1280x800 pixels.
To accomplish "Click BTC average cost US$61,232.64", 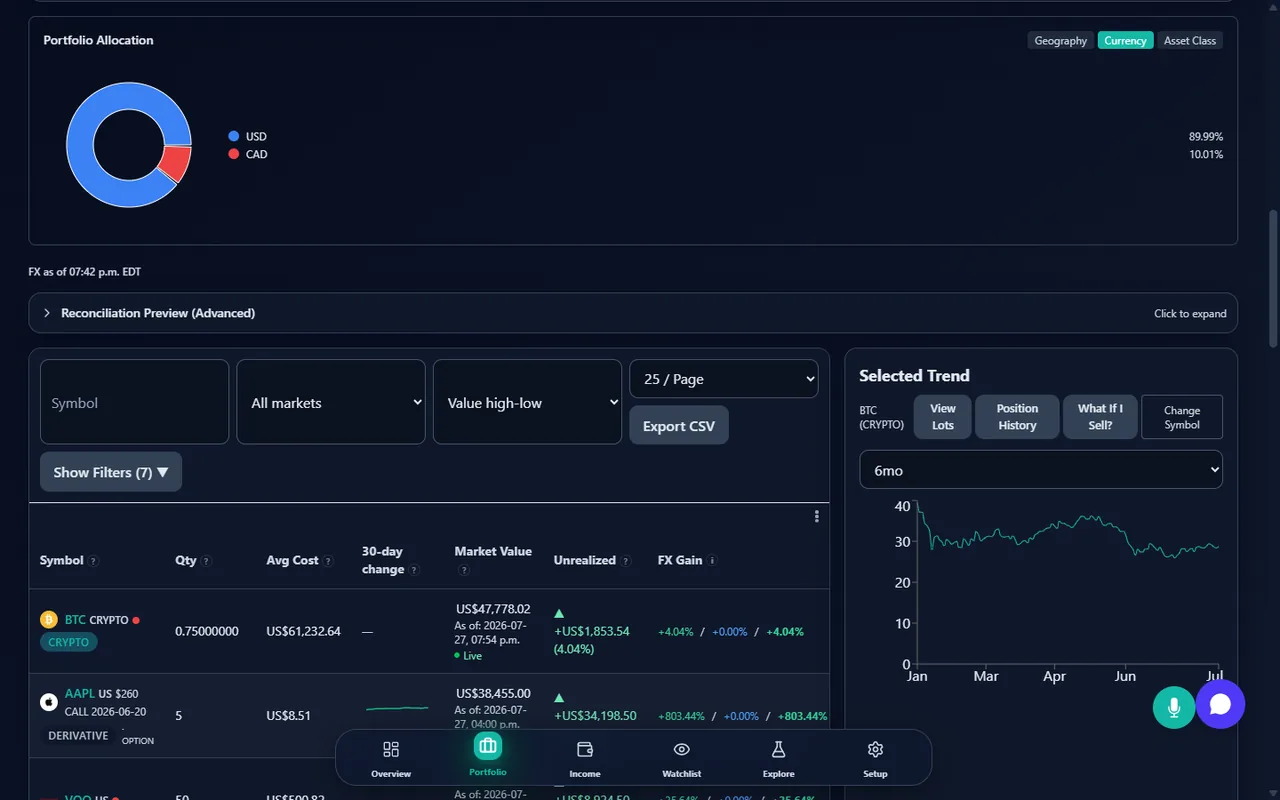I will click(303, 631).
